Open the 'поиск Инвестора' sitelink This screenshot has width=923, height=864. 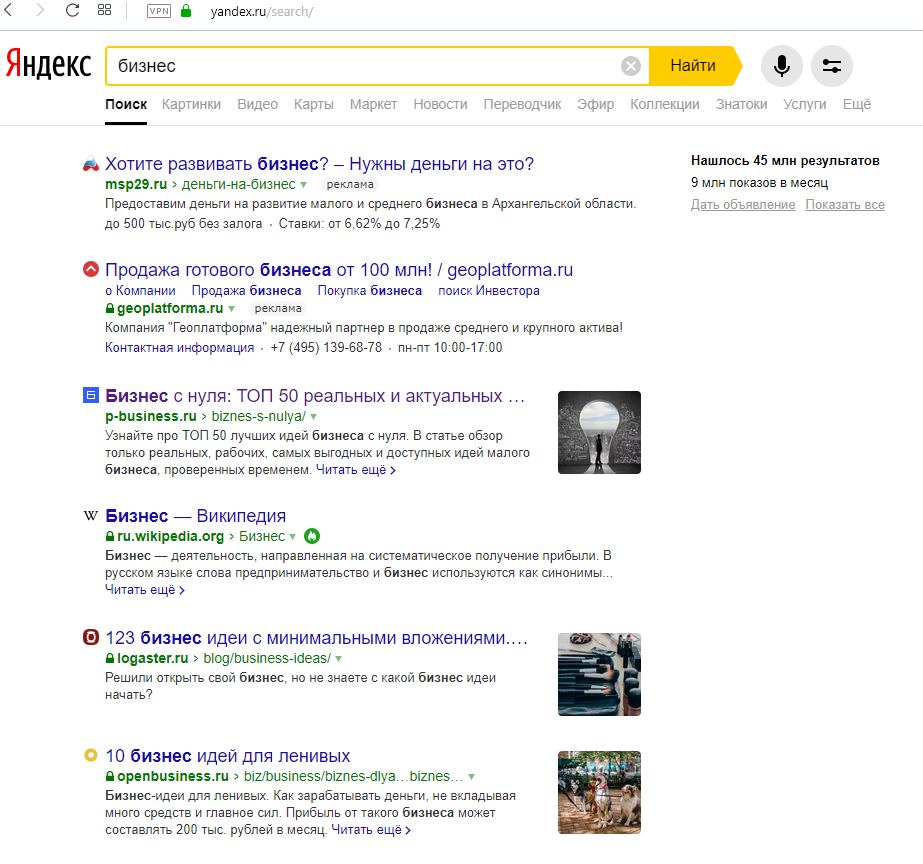point(489,291)
